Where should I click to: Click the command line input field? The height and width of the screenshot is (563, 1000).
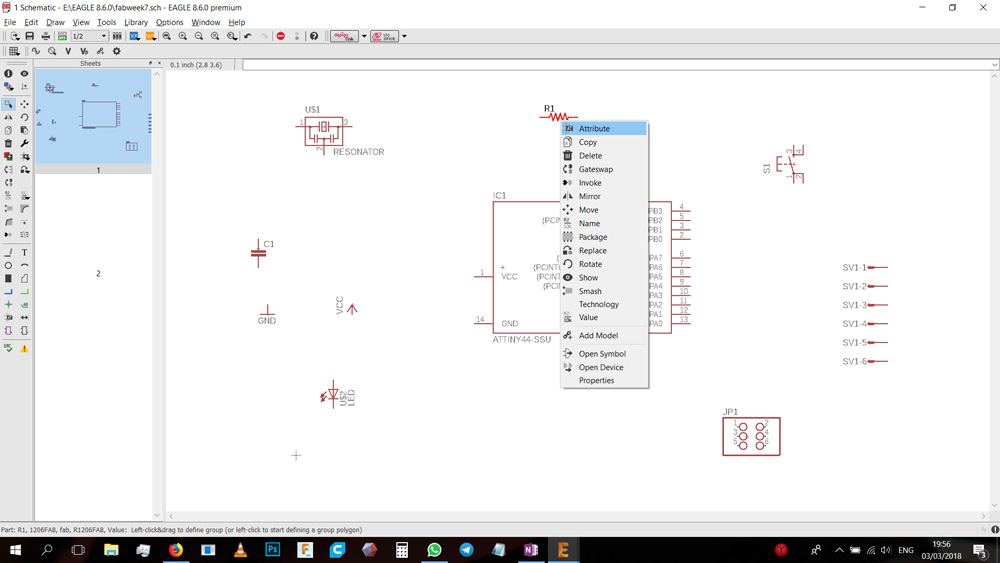pos(616,64)
